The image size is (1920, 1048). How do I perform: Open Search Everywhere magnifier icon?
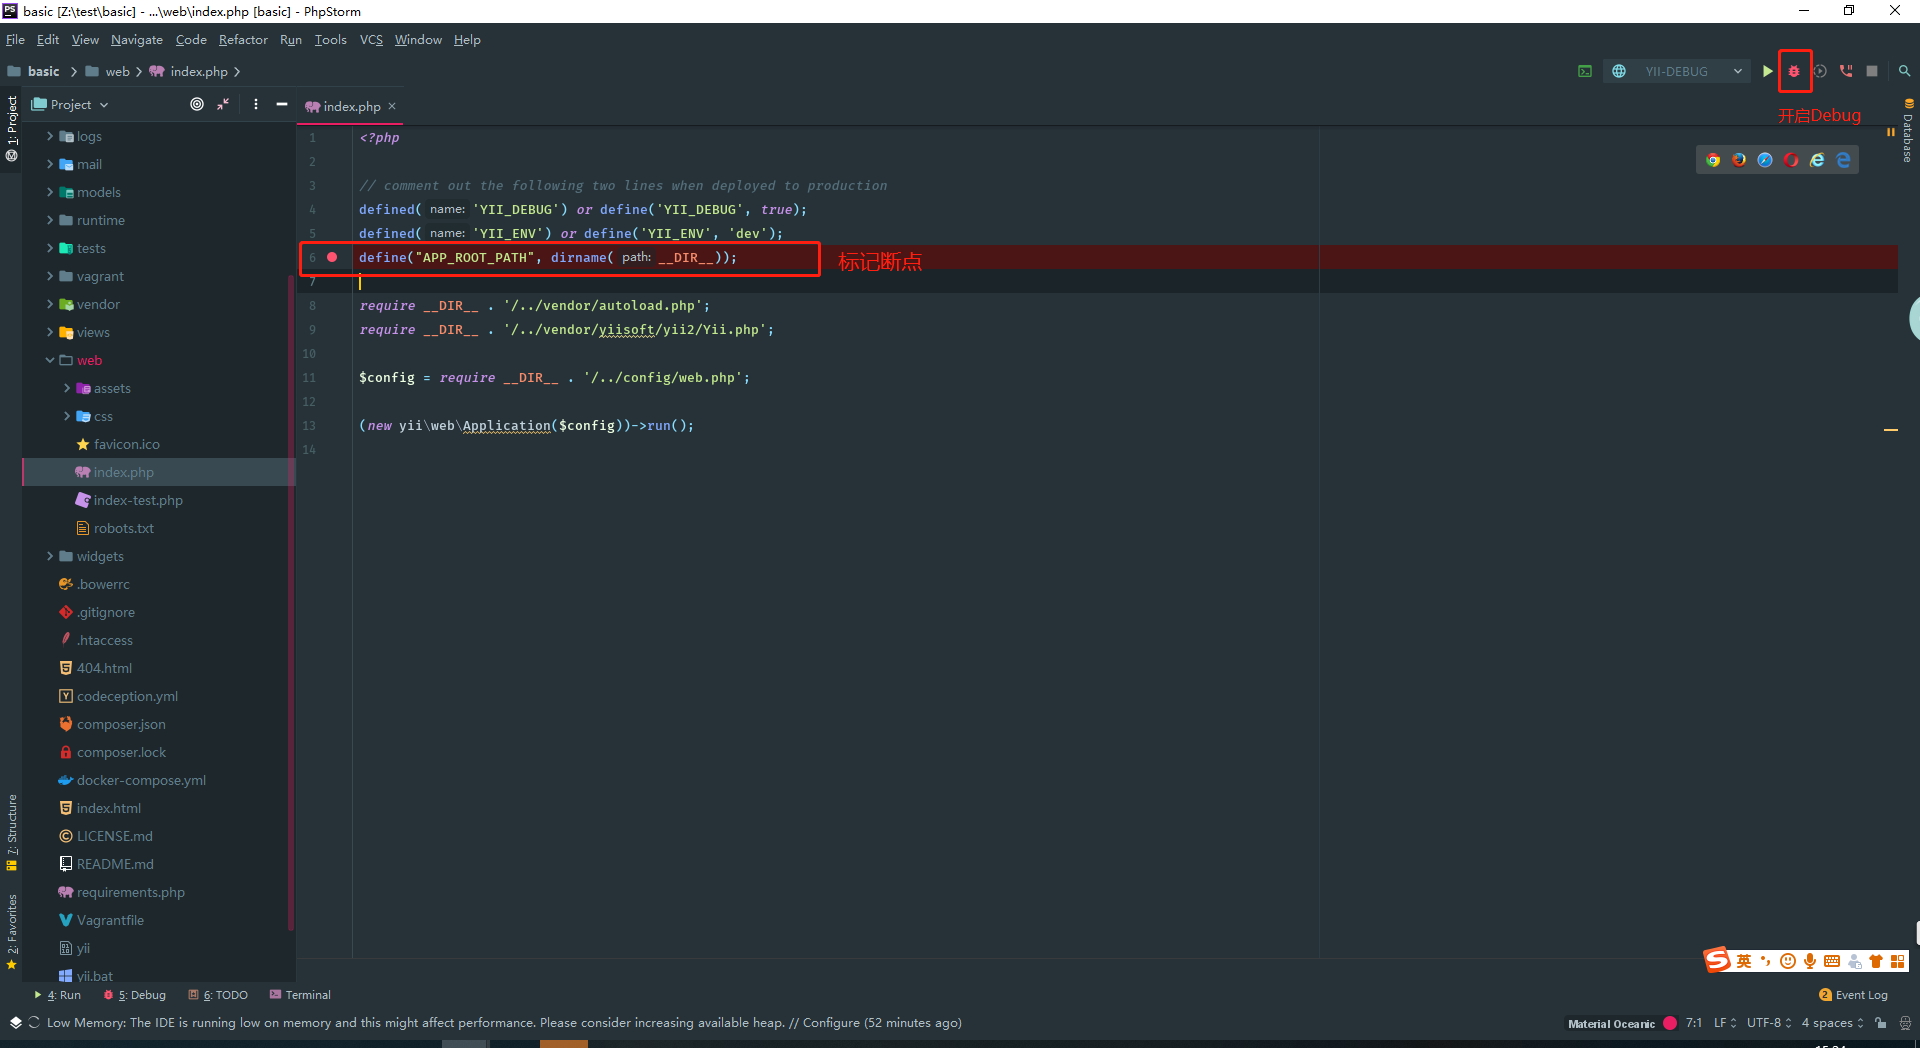1904,71
